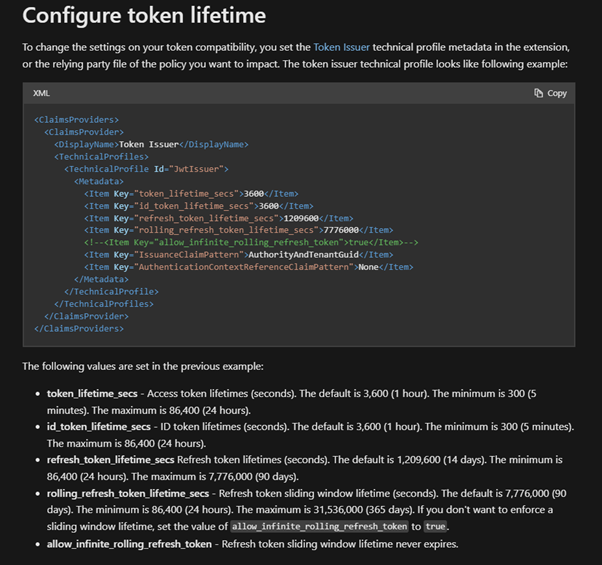Click the bold allow_infinite_rolling_refresh_token term in the last bullet
Viewport: 602px width, 565px height.
pyautogui.click(x=129, y=545)
